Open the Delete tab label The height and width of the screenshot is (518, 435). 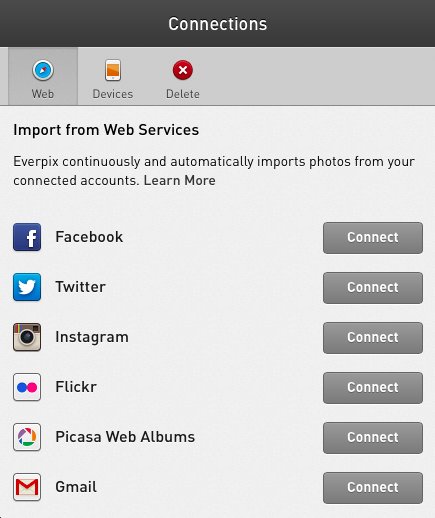183,94
